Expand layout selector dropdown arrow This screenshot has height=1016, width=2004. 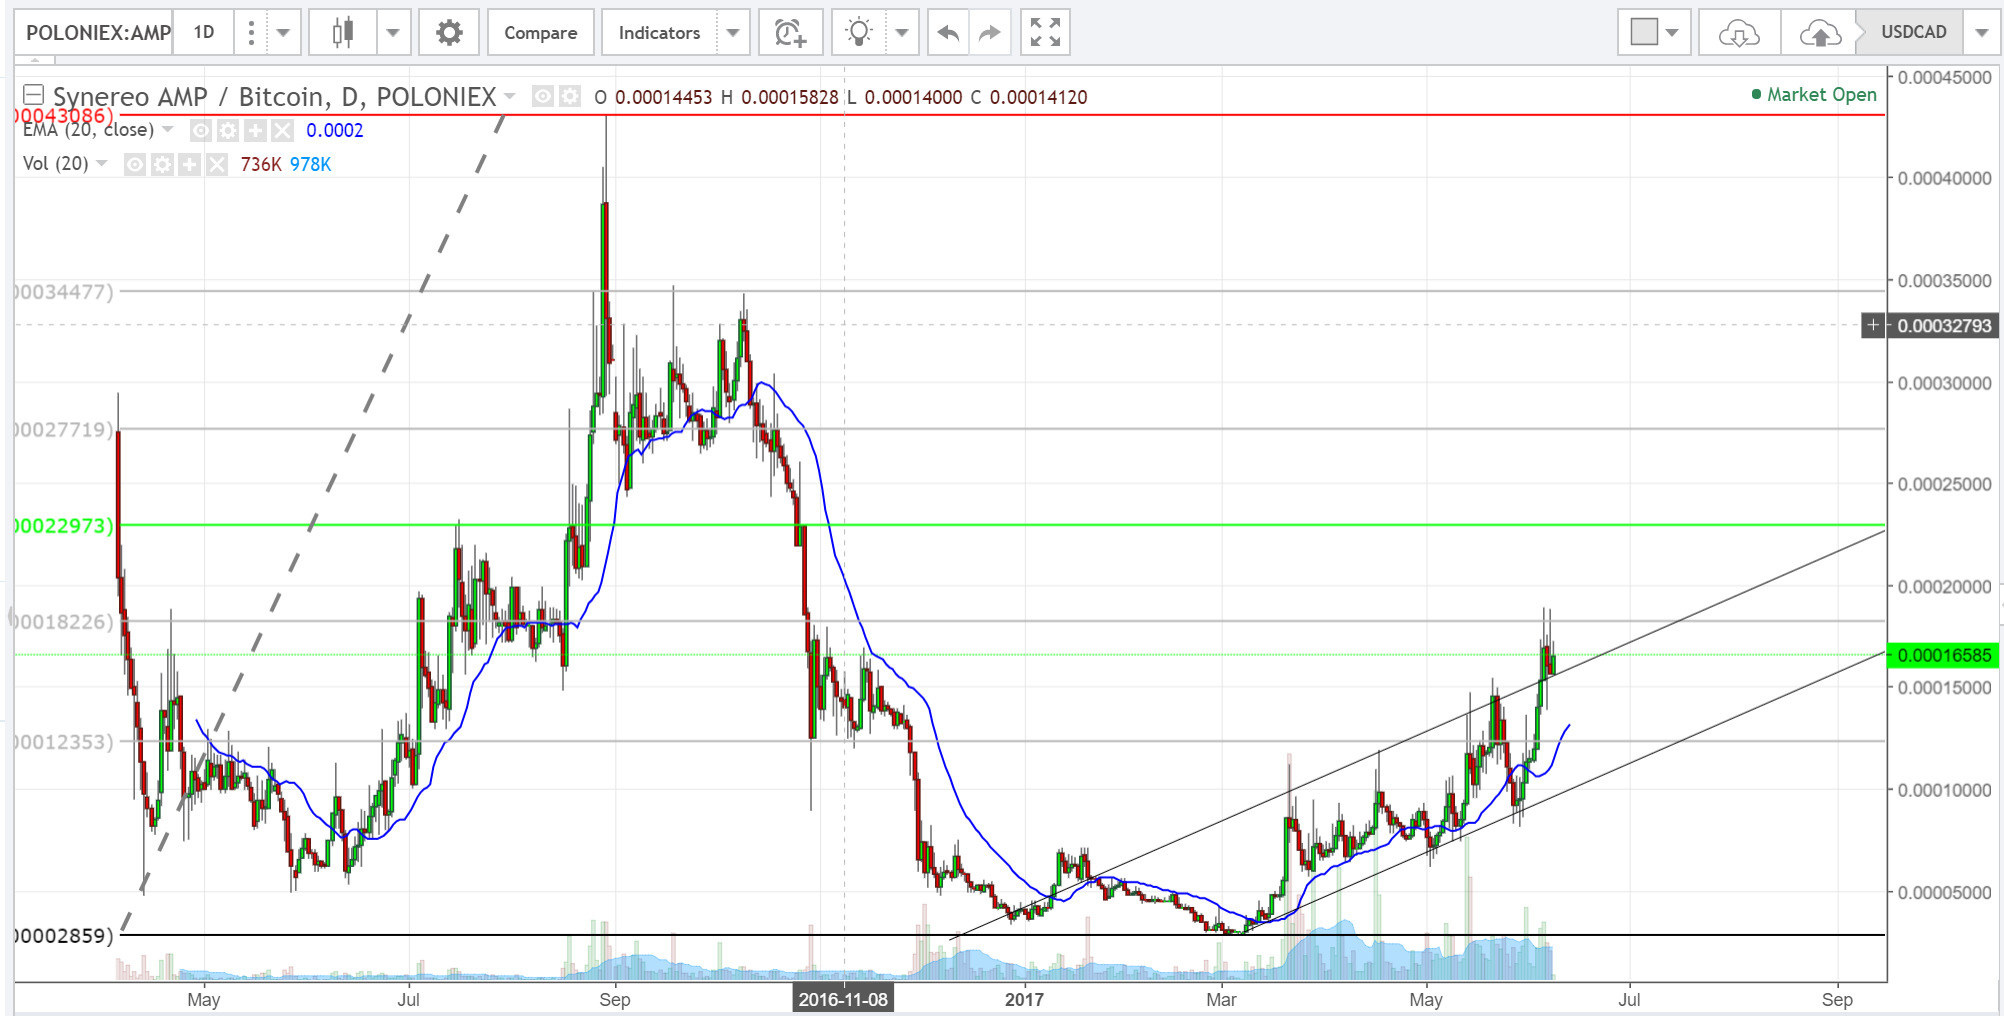point(1673,33)
